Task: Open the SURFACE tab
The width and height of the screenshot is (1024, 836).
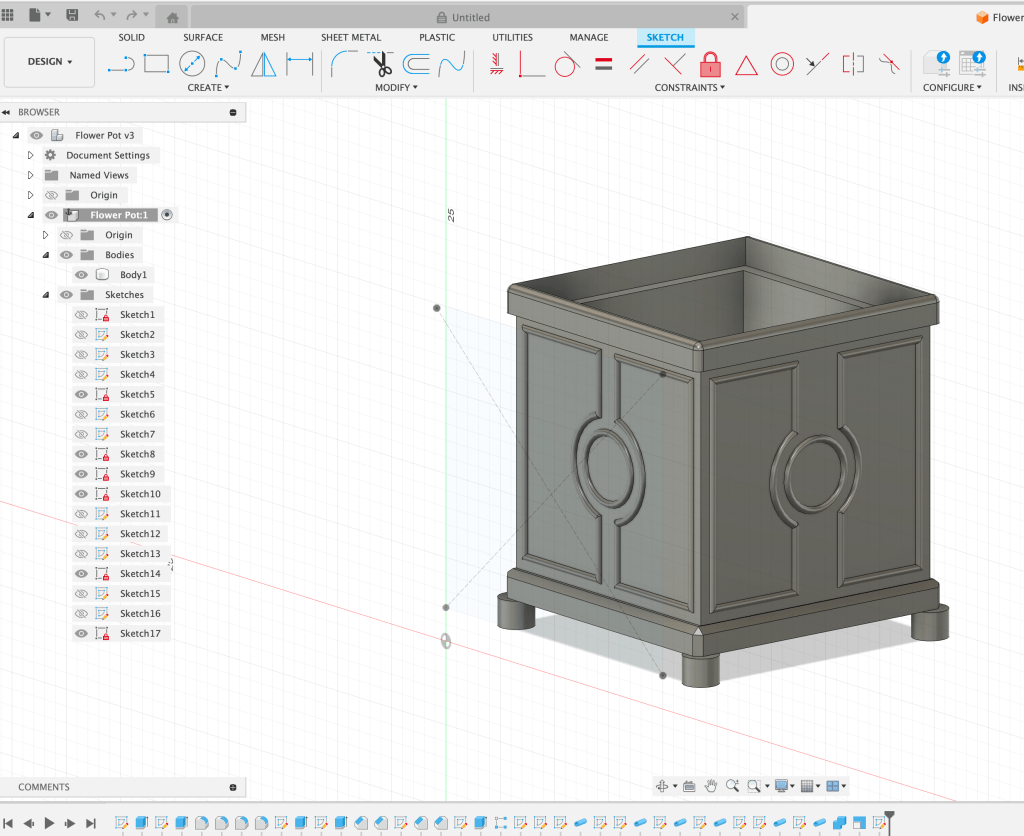Action: tap(203, 37)
